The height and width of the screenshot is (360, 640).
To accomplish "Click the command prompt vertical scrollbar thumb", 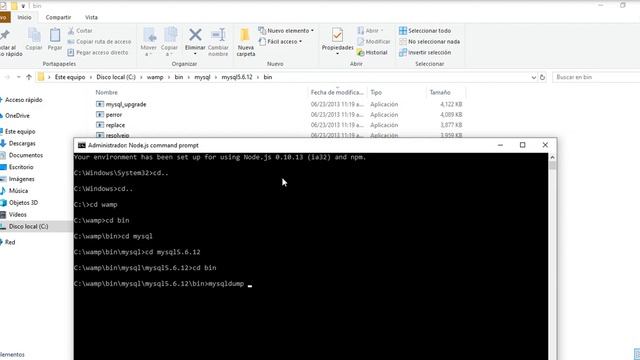I will (x=552, y=165).
